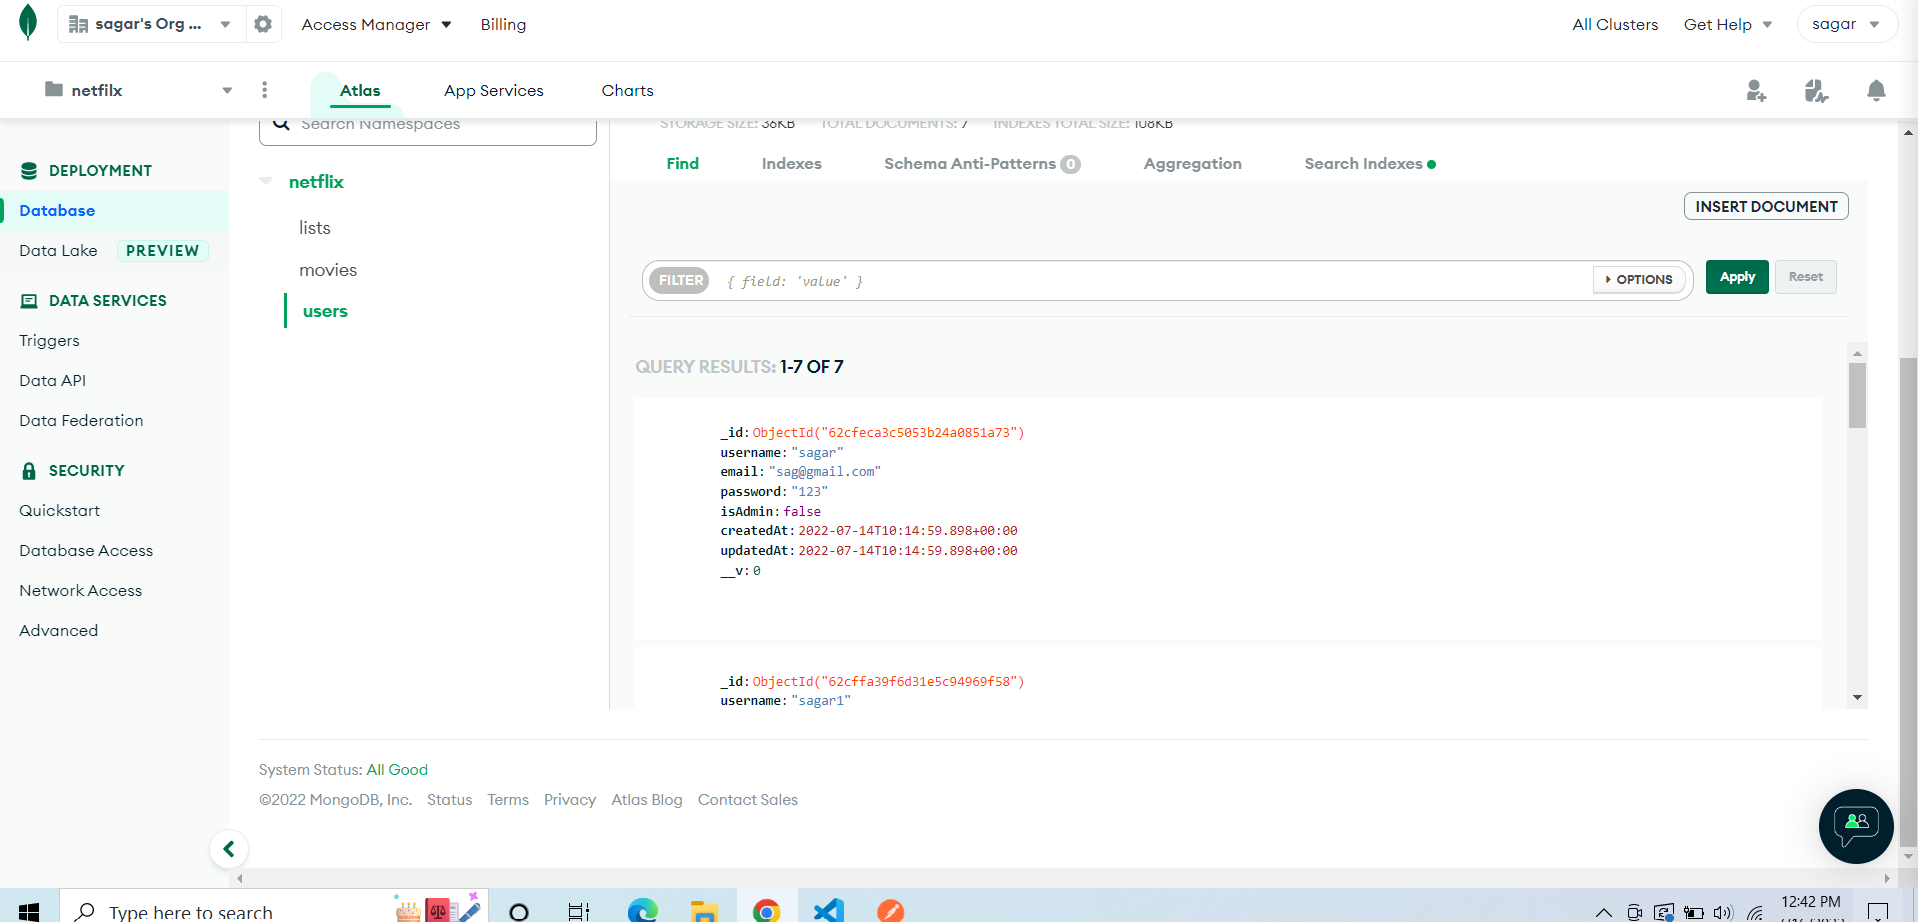Open the activity feed icon
The height and width of the screenshot is (922, 1918).
[1816, 90]
